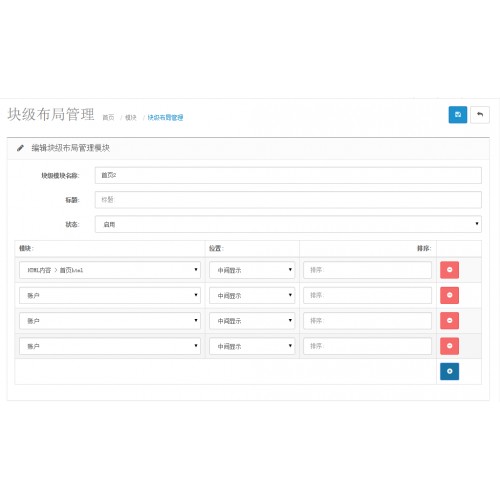Remove the second module row
The image size is (500, 500).
[x=449, y=295]
